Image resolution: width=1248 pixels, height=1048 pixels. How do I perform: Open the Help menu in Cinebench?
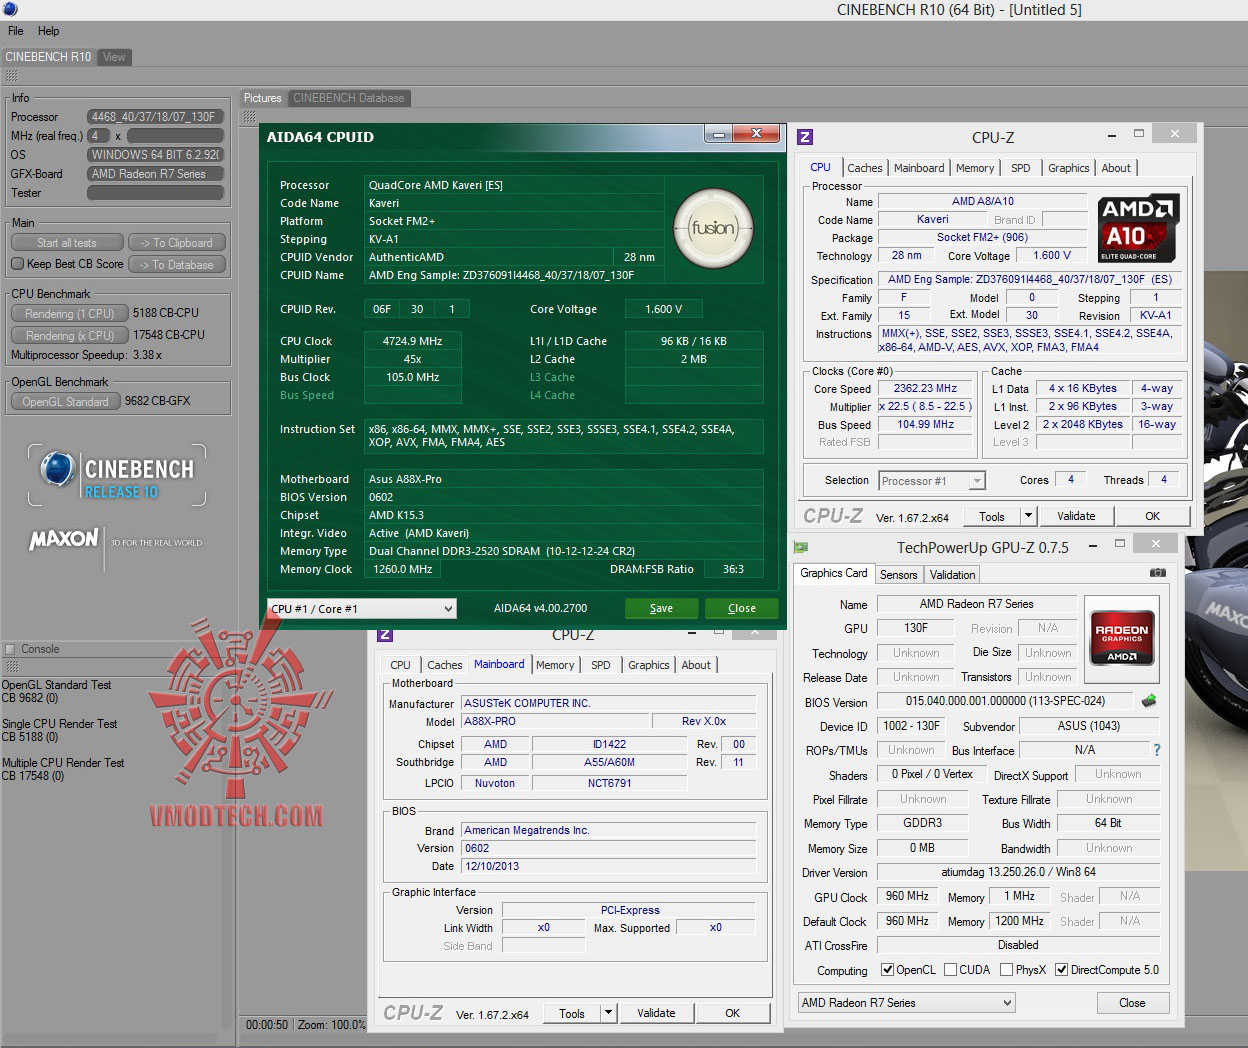coord(48,31)
